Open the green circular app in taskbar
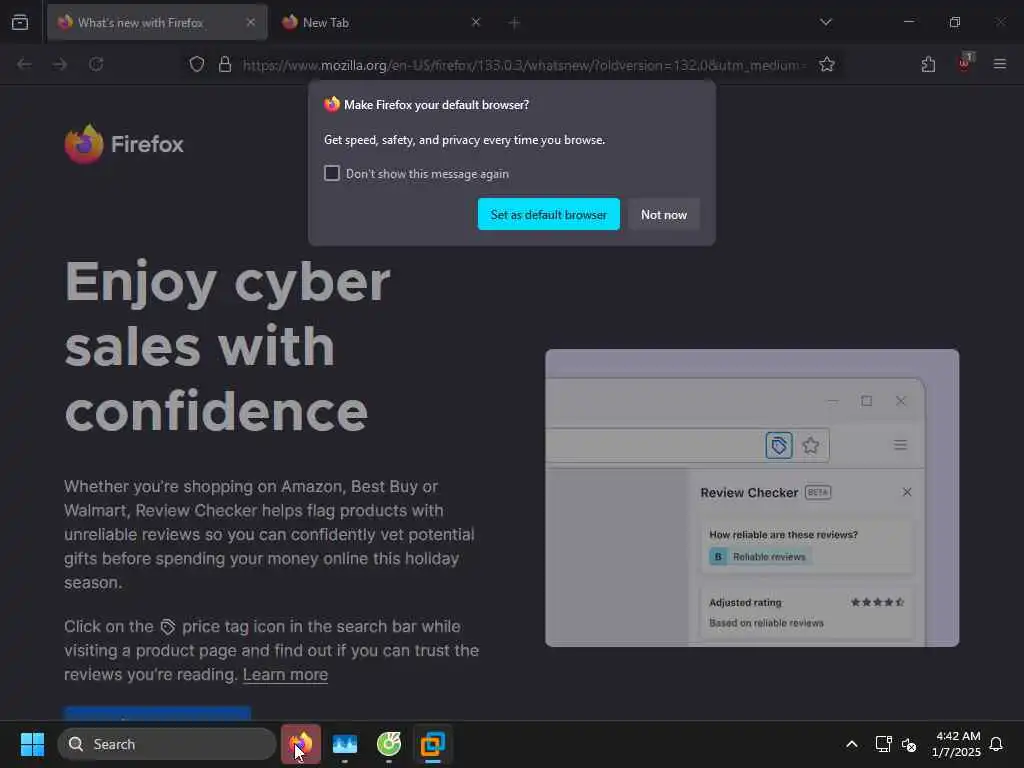This screenshot has height=768, width=1024. click(x=389, y=744)
